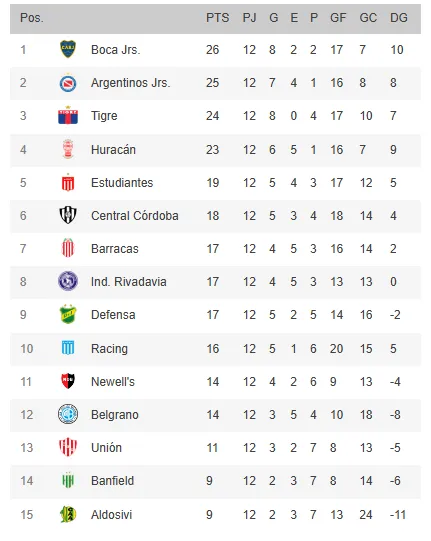The width and height of the screenshot is (431, 541).
Task: Click the Unión team name
Action: (x=106, y=447)
